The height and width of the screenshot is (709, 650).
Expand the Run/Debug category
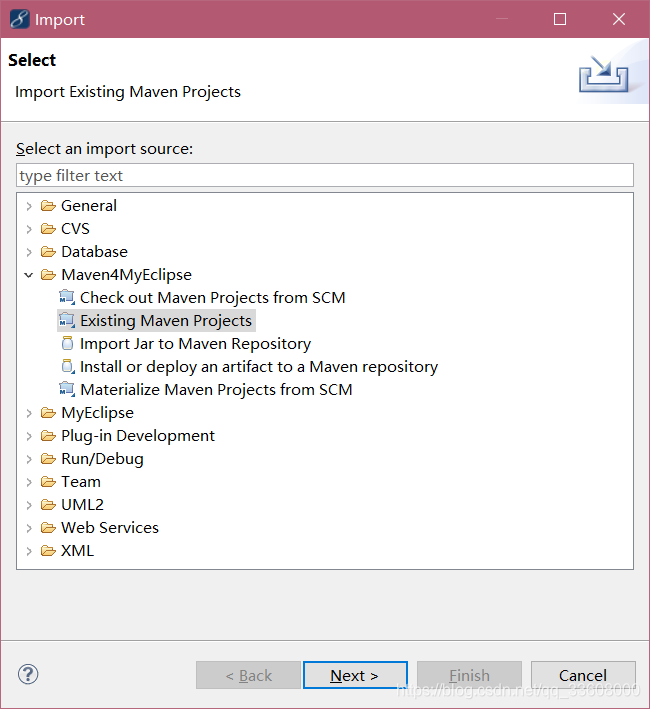point(29,459)
